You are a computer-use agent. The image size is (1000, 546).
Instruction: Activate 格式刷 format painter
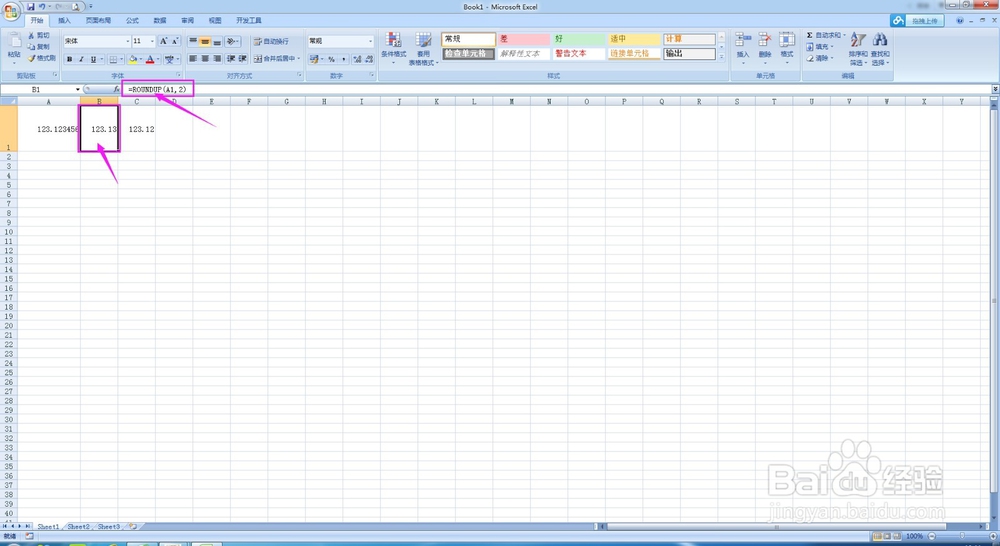(41, 58)
